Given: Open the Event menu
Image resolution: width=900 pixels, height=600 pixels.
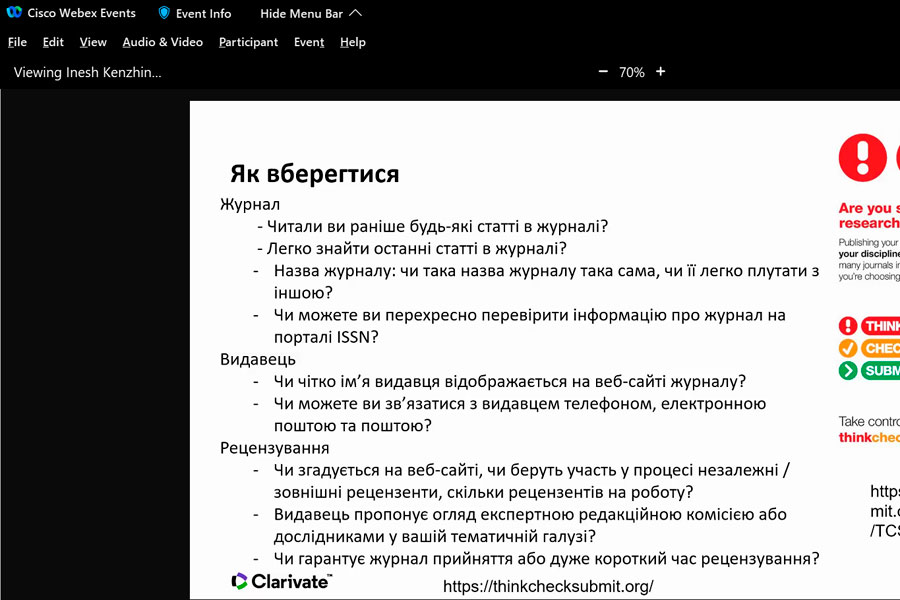Looking at the screenshot, I should click(309, 42).
